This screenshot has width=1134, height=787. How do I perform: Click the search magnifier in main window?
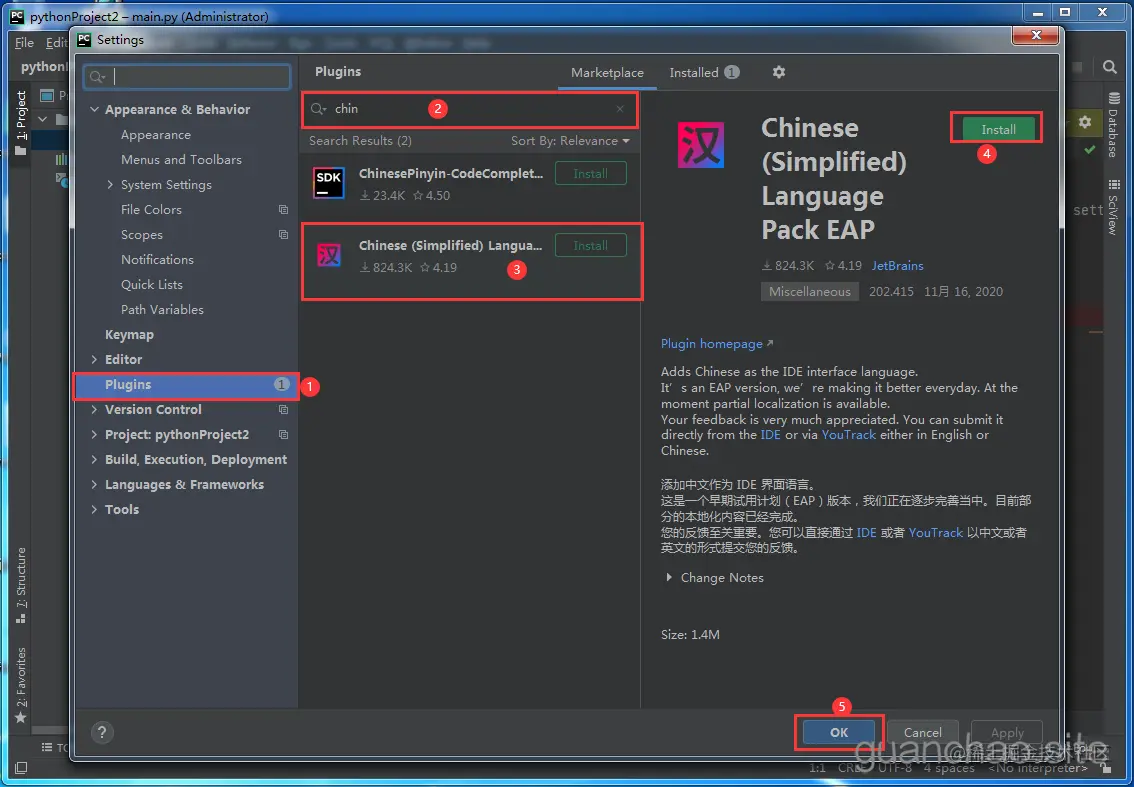coord(1109,67)
